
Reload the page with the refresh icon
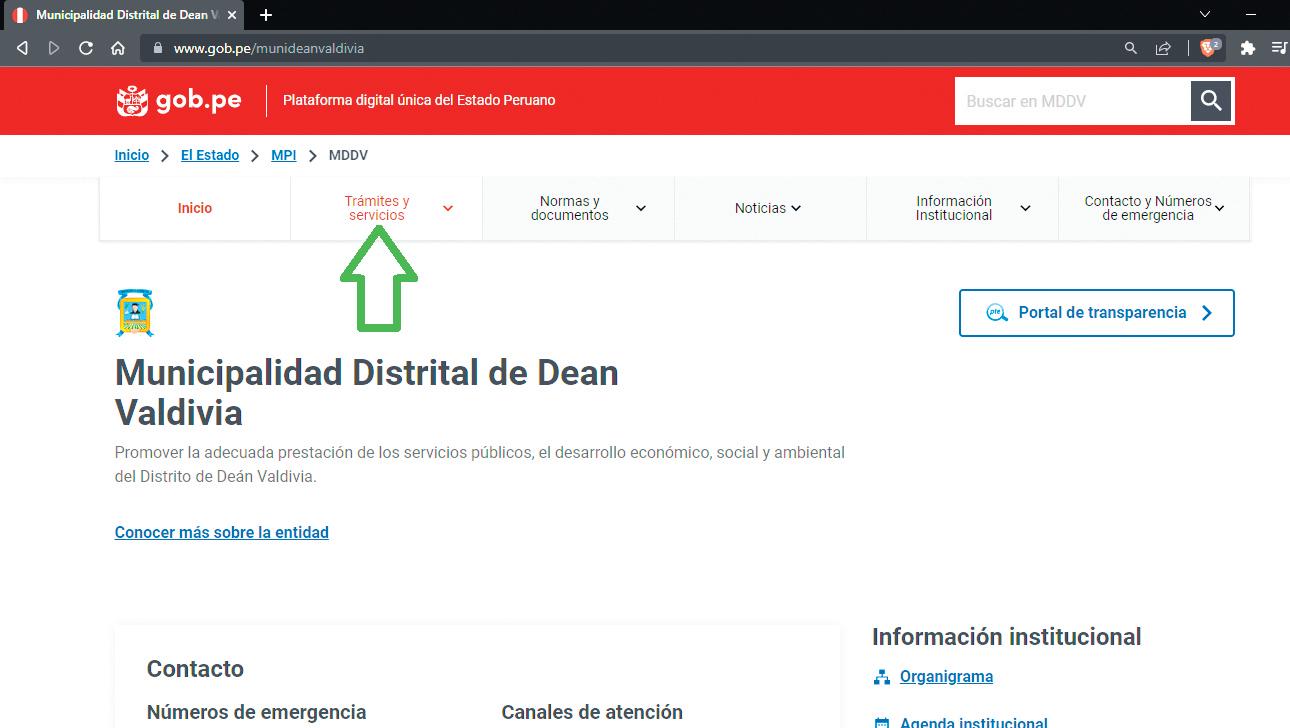86,48
